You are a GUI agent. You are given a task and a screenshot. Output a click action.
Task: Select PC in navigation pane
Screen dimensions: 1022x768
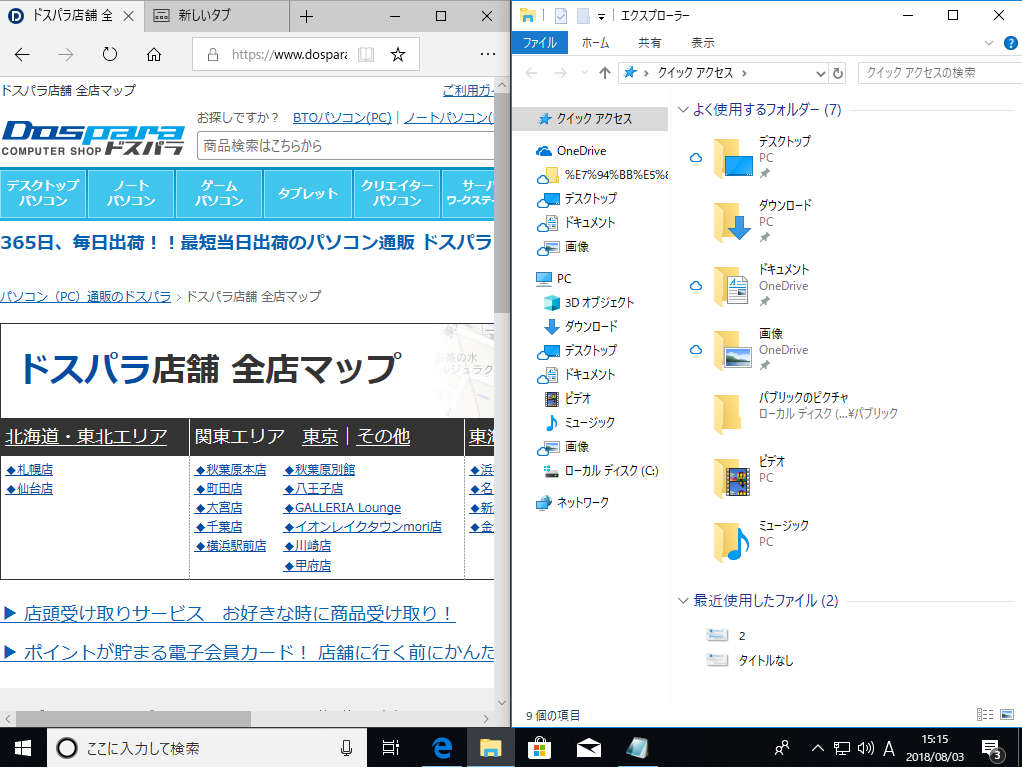[554, 279]
